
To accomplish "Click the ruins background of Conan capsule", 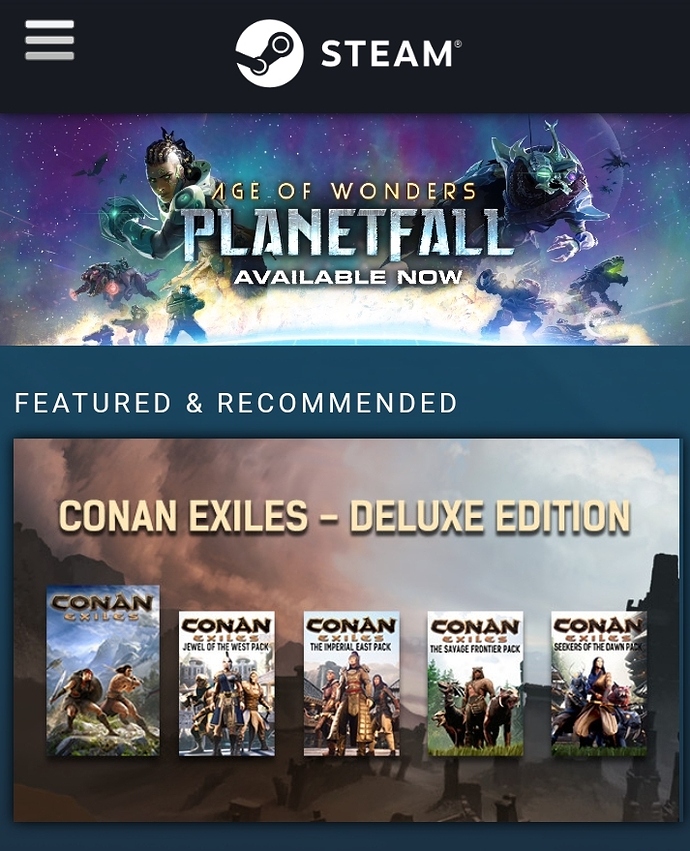I will 346,790.
